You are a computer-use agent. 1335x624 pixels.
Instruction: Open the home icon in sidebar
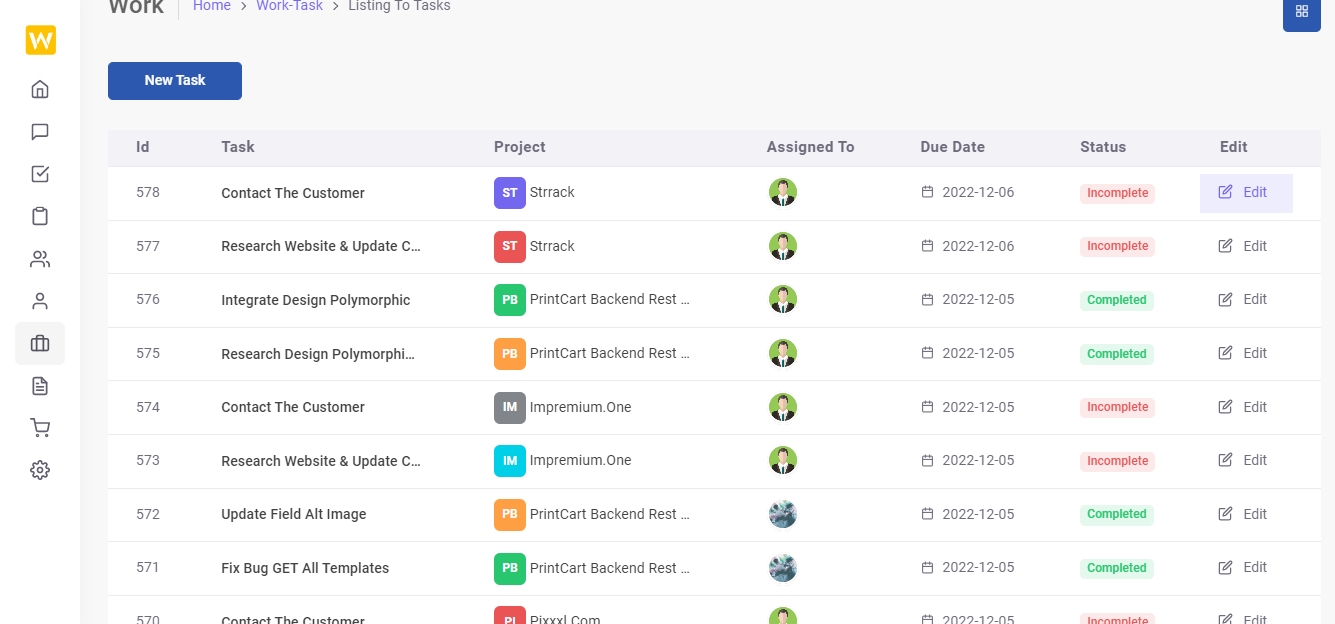point(40,89)
